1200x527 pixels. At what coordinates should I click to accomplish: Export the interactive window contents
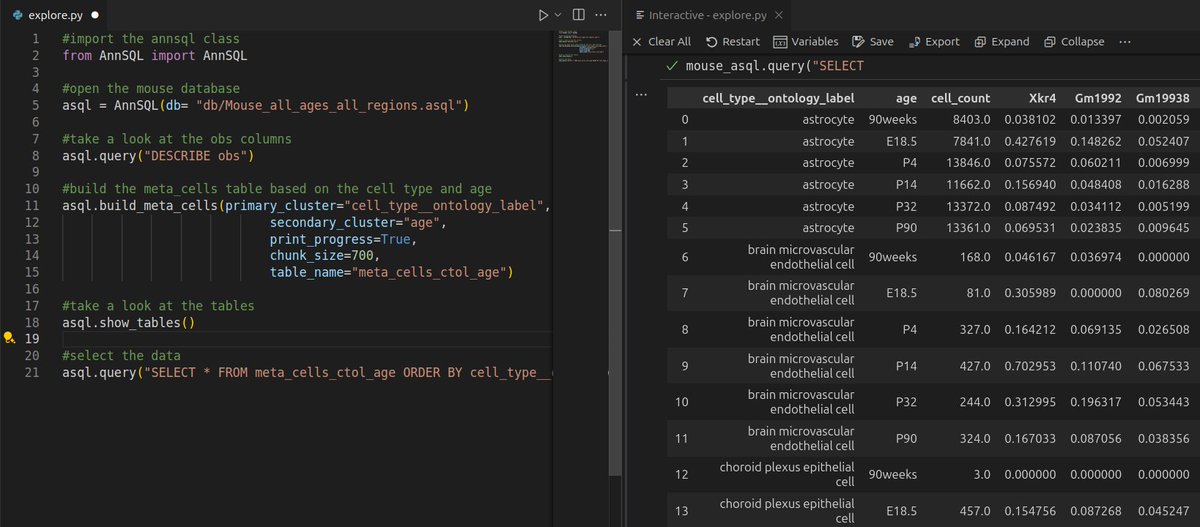pyautogui.click(x=935, y=42)
